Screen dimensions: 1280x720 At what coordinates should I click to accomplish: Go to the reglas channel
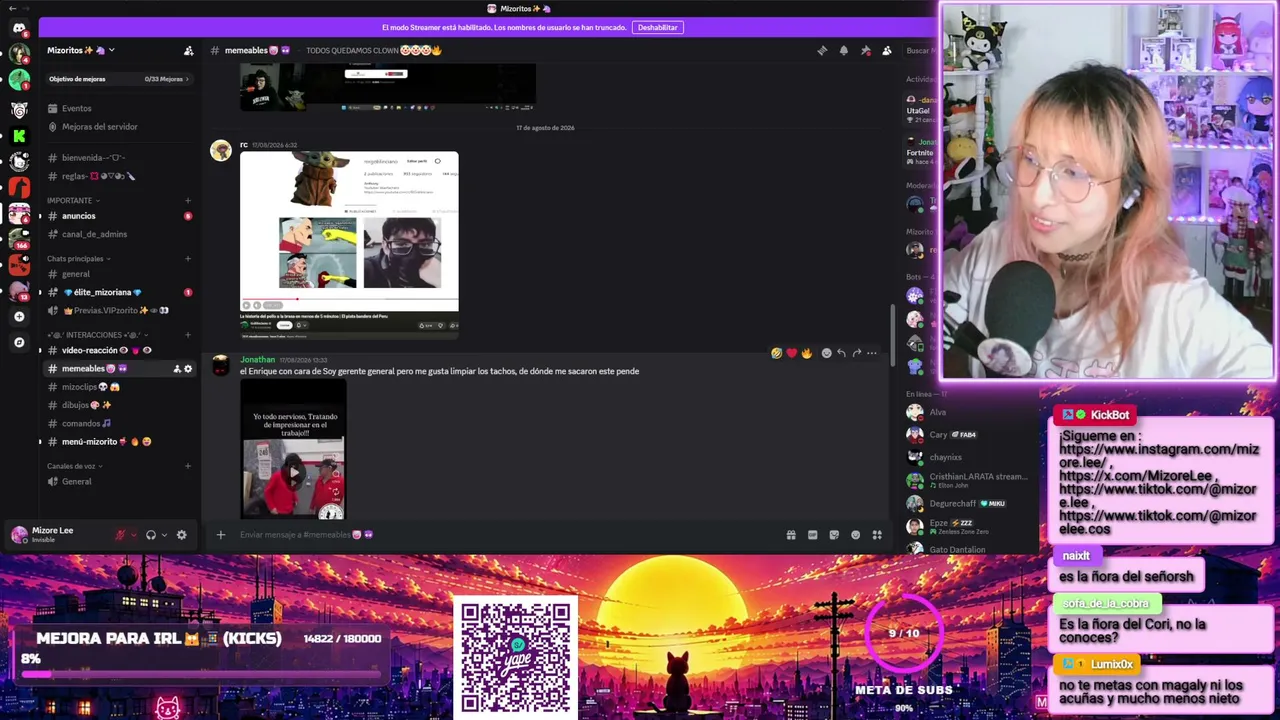[119, 176]
